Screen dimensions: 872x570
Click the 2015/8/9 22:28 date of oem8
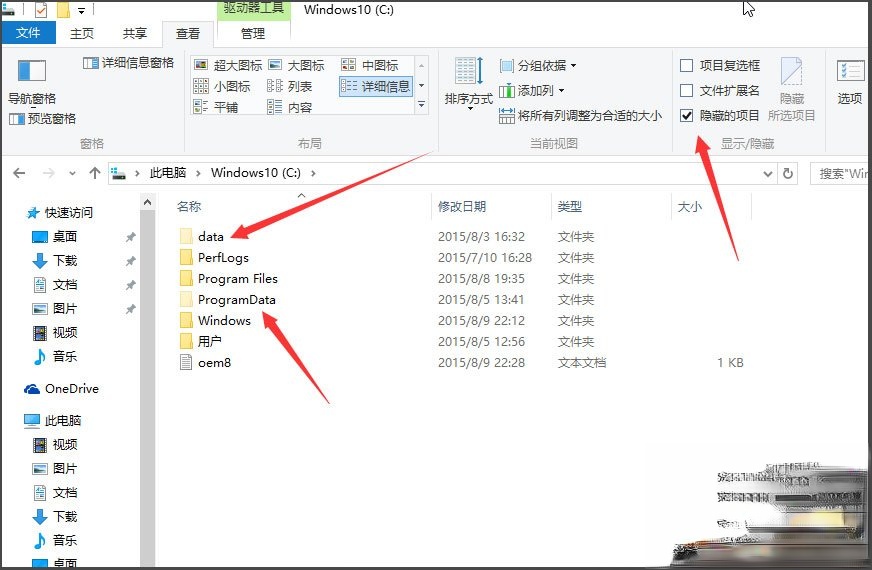(482, 363)
